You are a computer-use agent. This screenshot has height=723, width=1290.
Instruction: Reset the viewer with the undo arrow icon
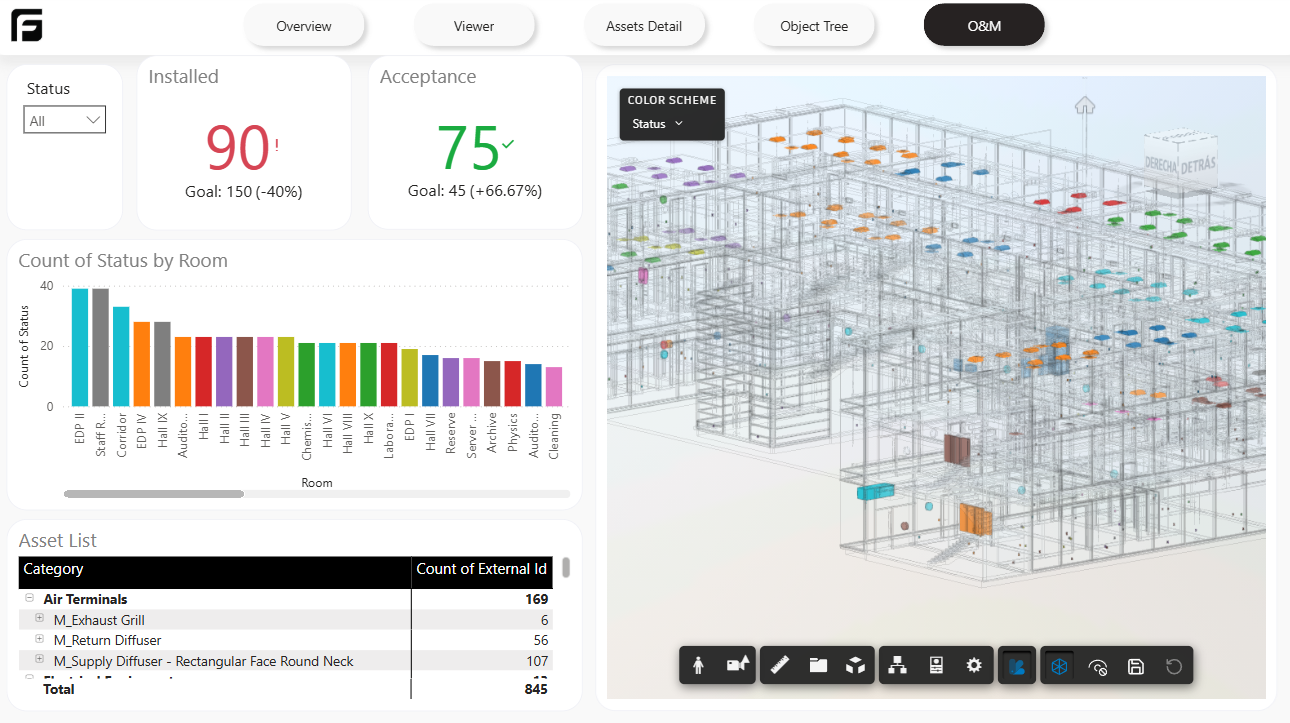tap(1174, 665)
